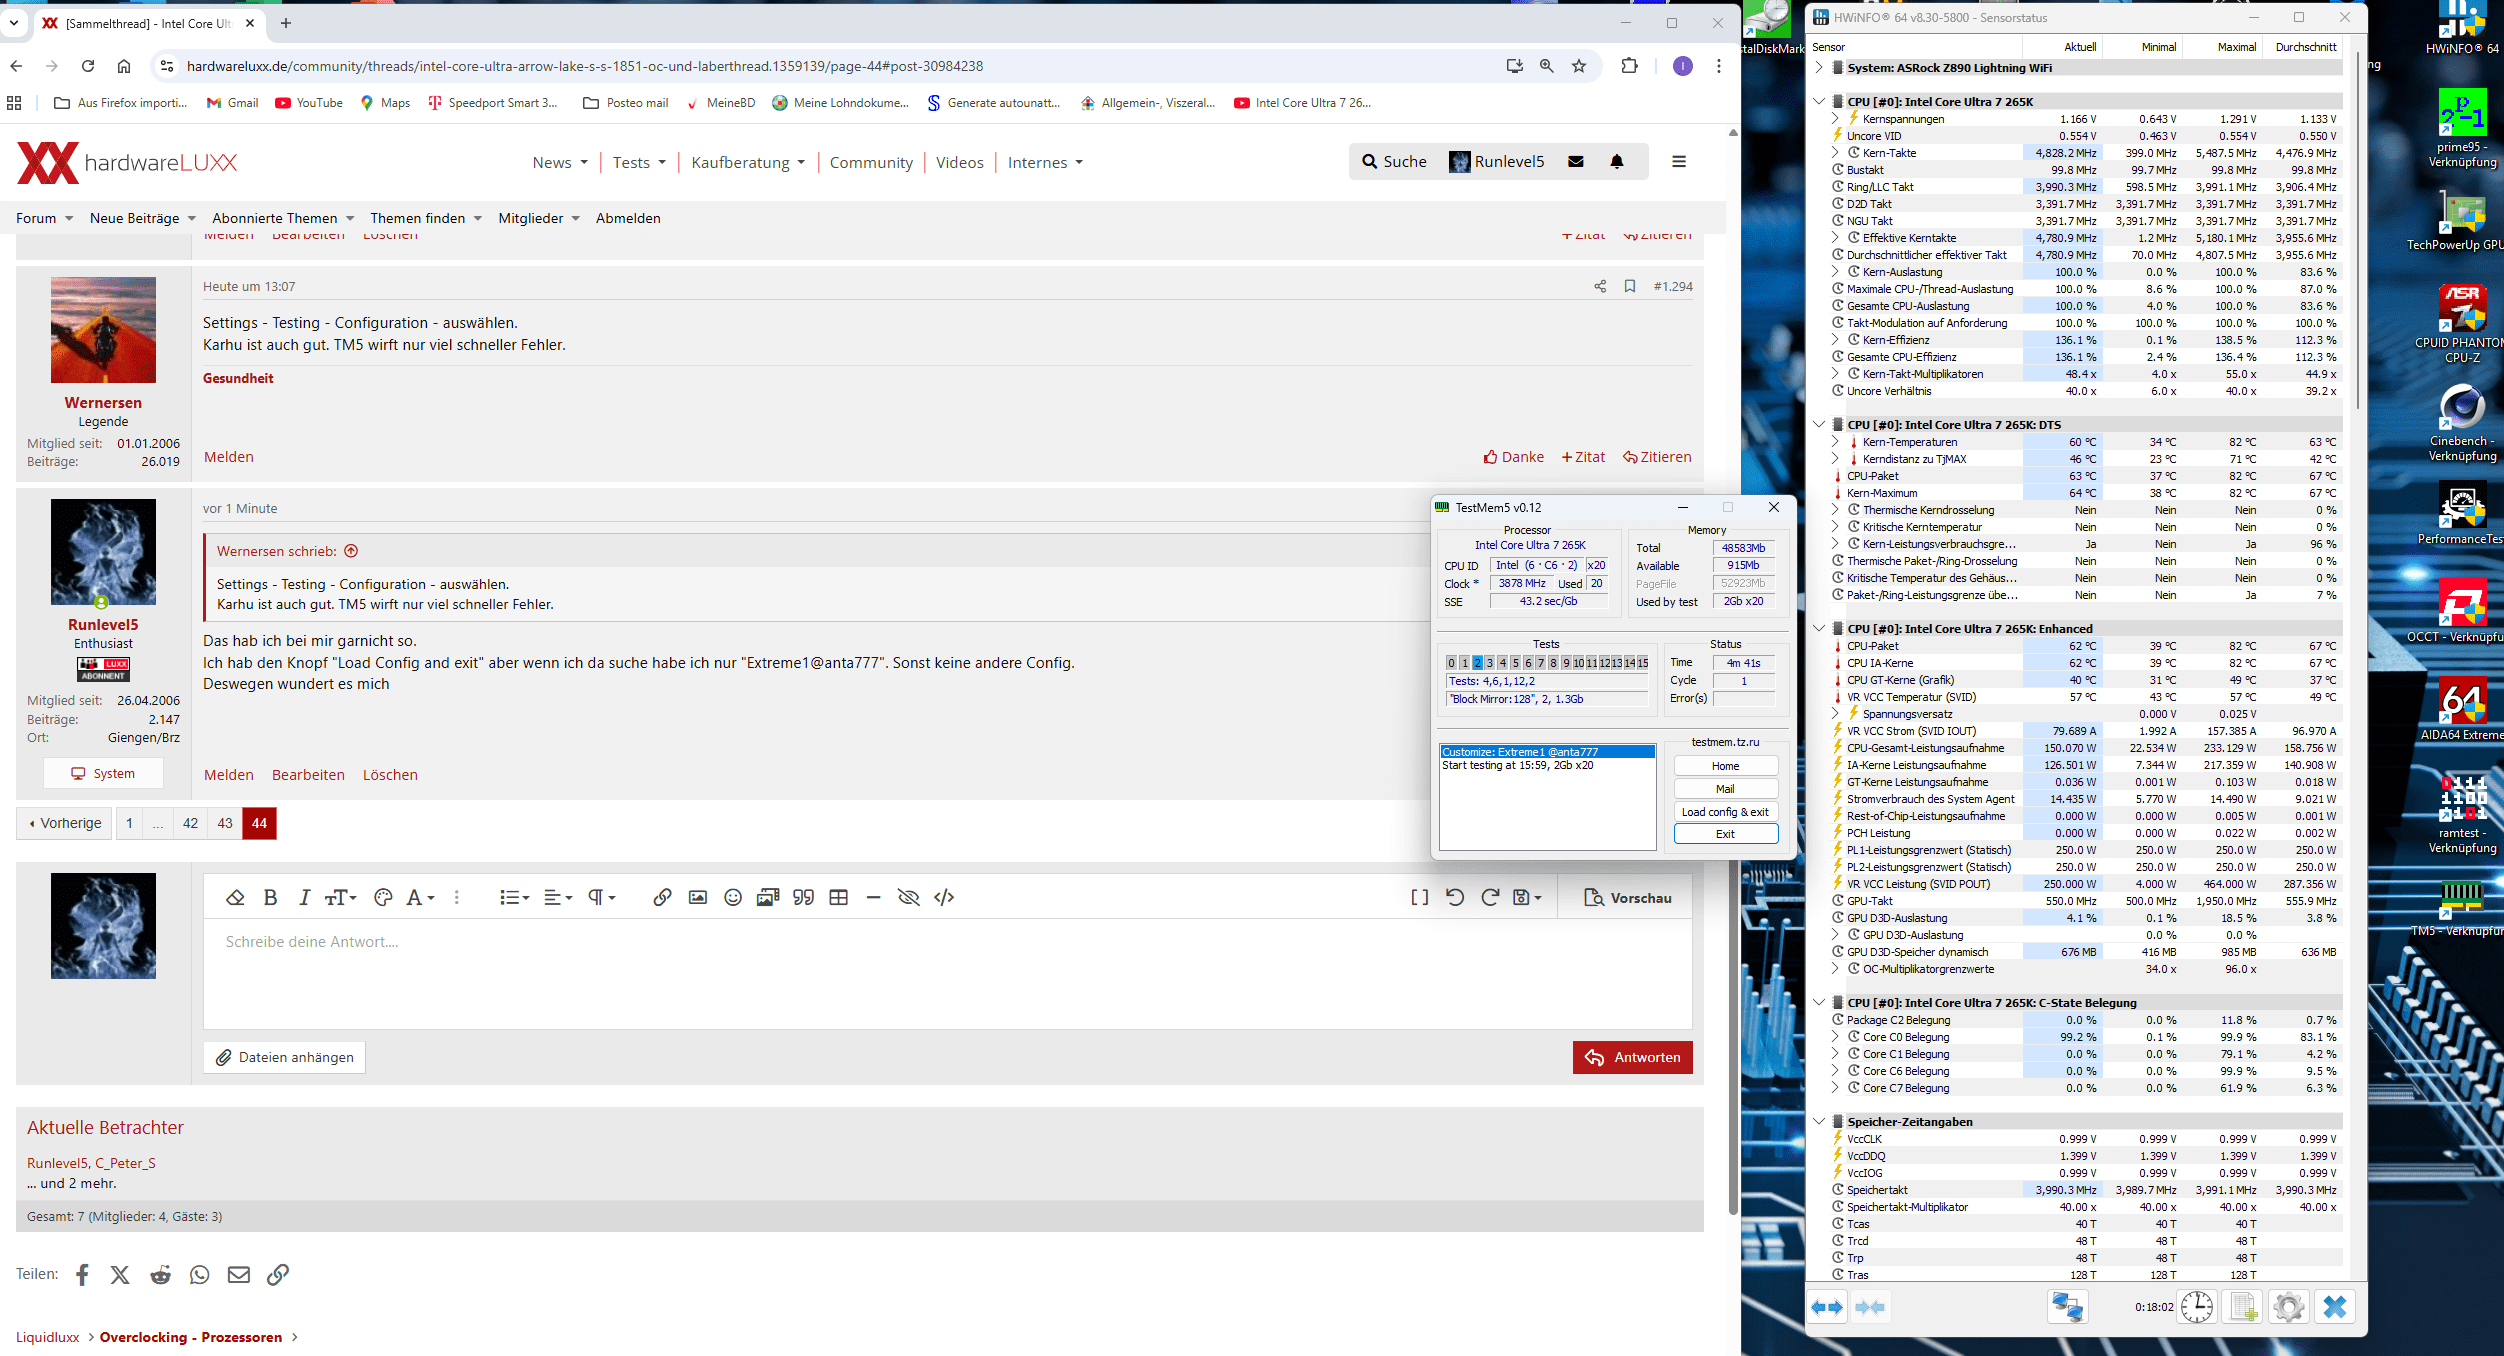Toggle bold formatting in reply editor
2504x1356 pixels.
pos(270,897)
